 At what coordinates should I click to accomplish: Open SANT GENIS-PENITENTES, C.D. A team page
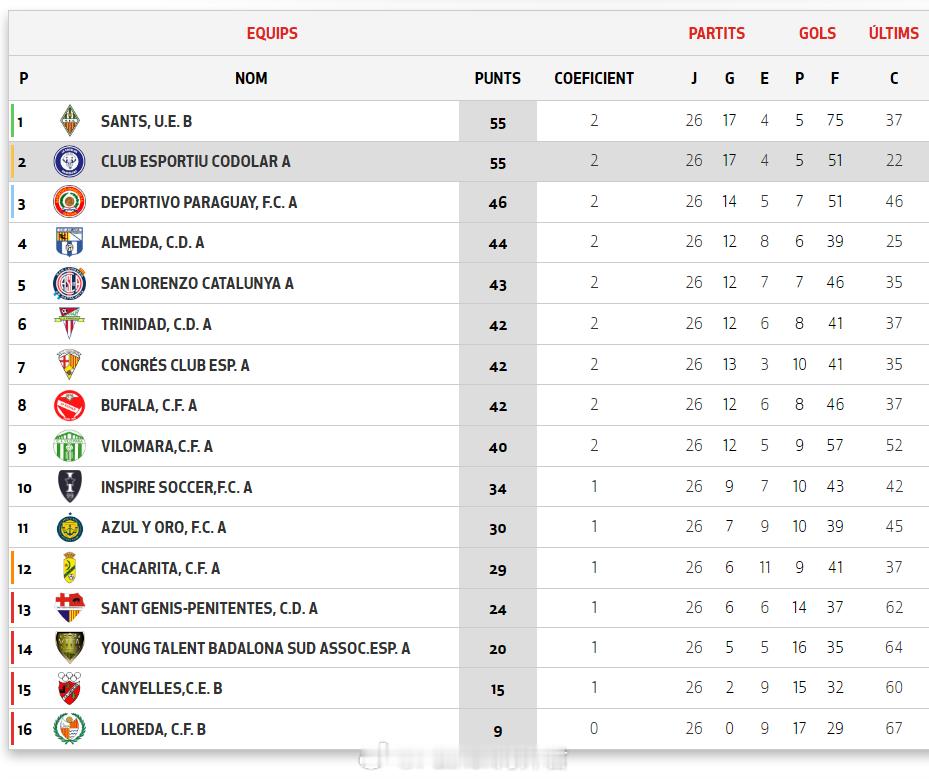coord(209,608)
